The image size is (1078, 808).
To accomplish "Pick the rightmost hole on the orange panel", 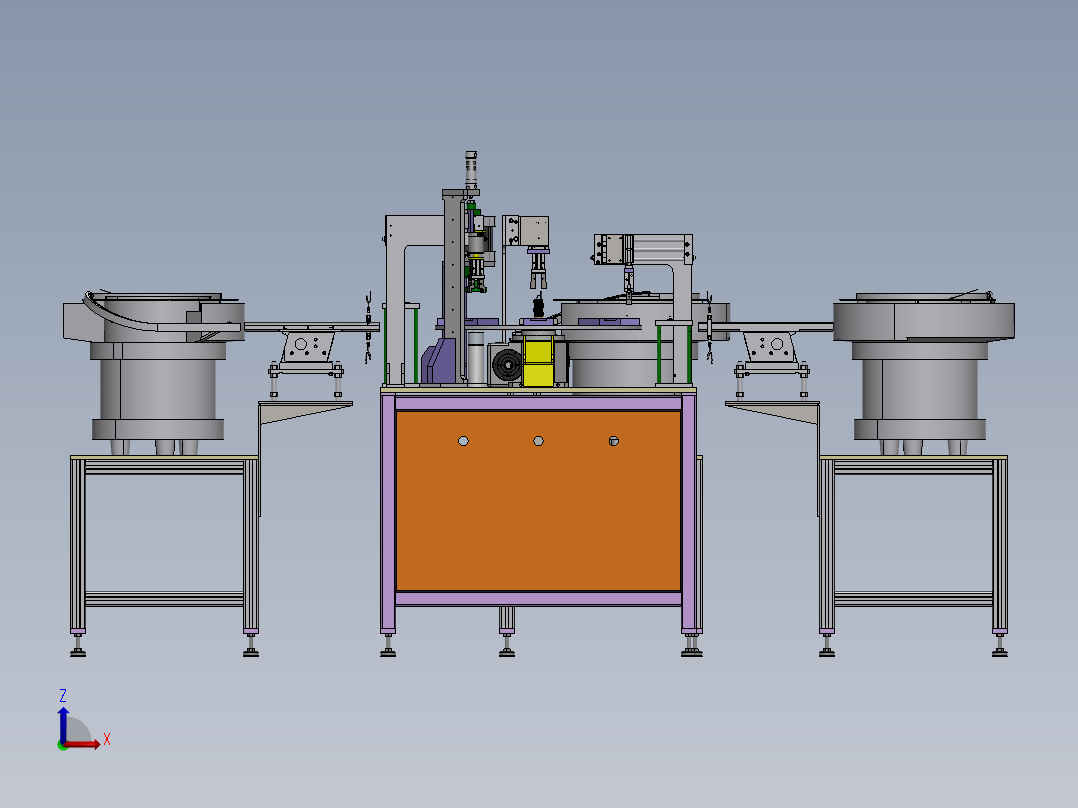I will [x=614, y=441].
